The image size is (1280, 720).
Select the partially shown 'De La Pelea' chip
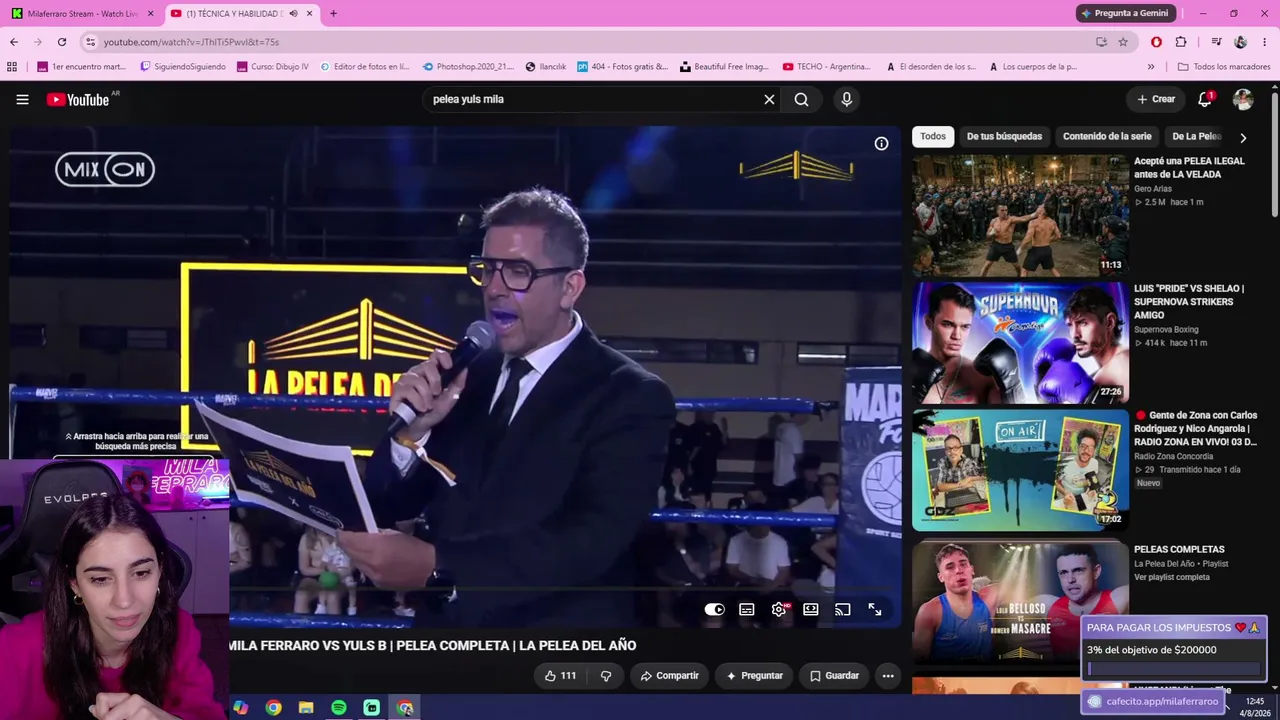(1196, 136)
